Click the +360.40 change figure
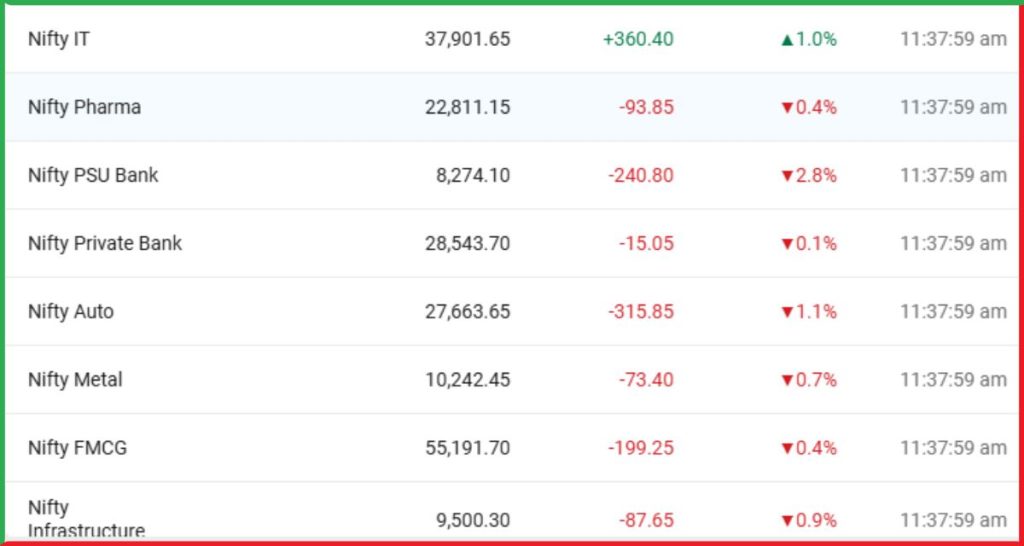This screenshot has width=1024, height=546. pyautogui.click(x=638, y=39)
